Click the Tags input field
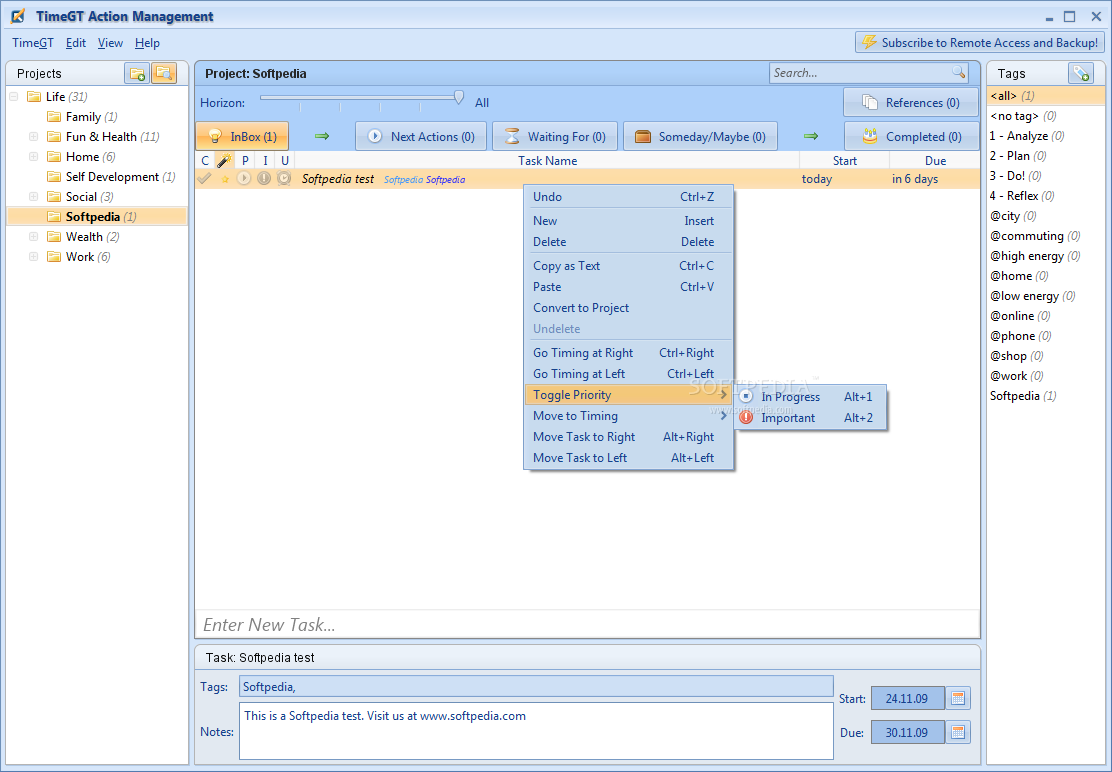The width and height of the screenshot is (1112, 772). tap(536, 686)
